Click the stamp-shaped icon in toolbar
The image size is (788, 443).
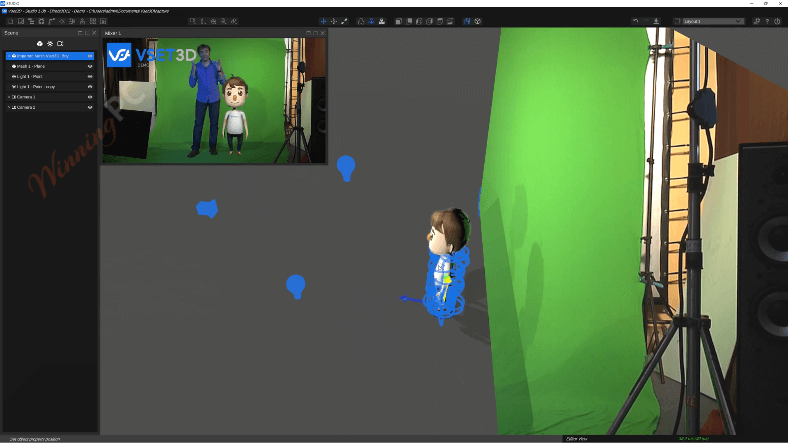click(x=382, y=21)
